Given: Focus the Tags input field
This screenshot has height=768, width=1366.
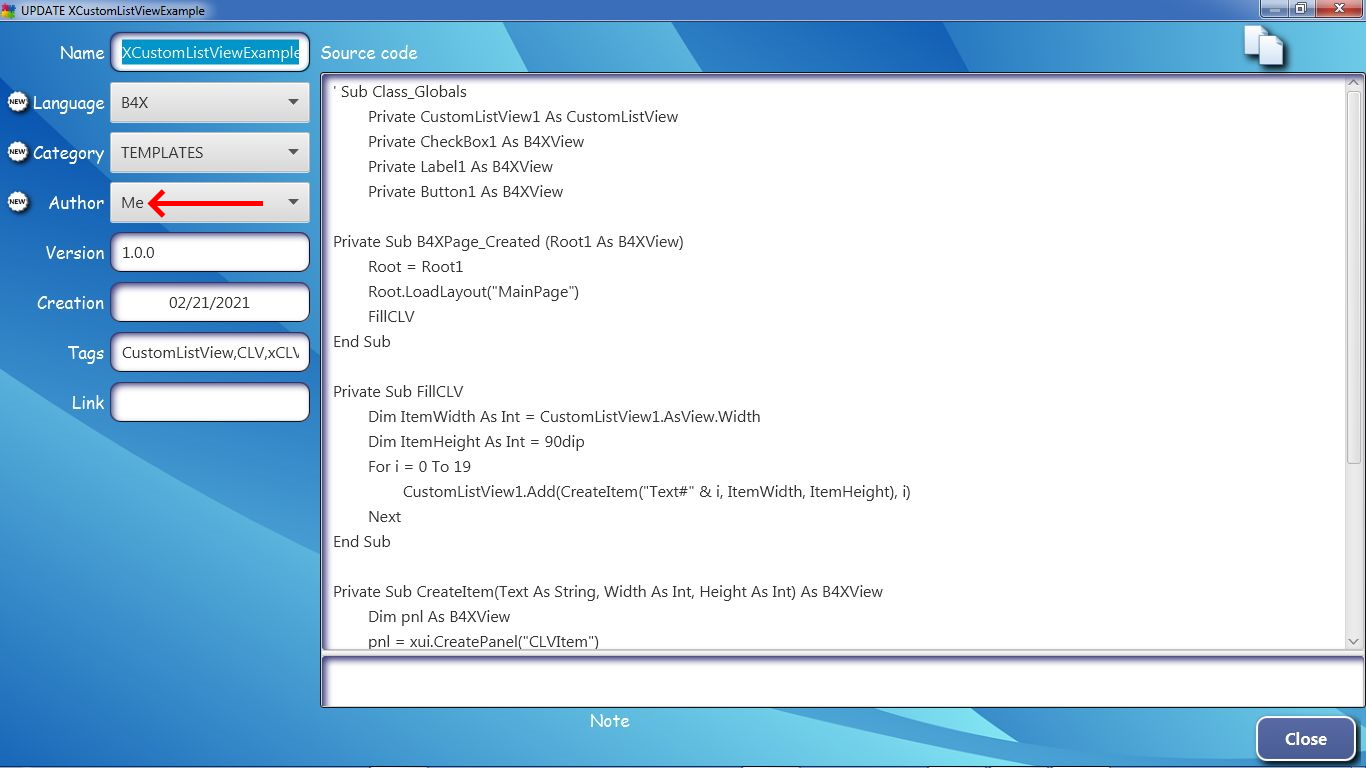Looking at the screenshot, I should [x=210, y=353].
